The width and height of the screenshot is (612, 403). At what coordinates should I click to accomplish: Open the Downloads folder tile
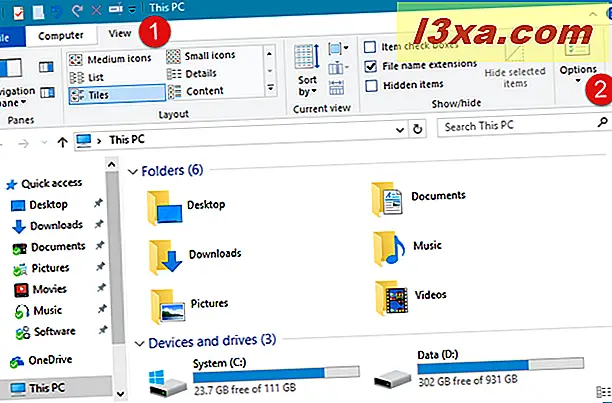click(194, 257)
